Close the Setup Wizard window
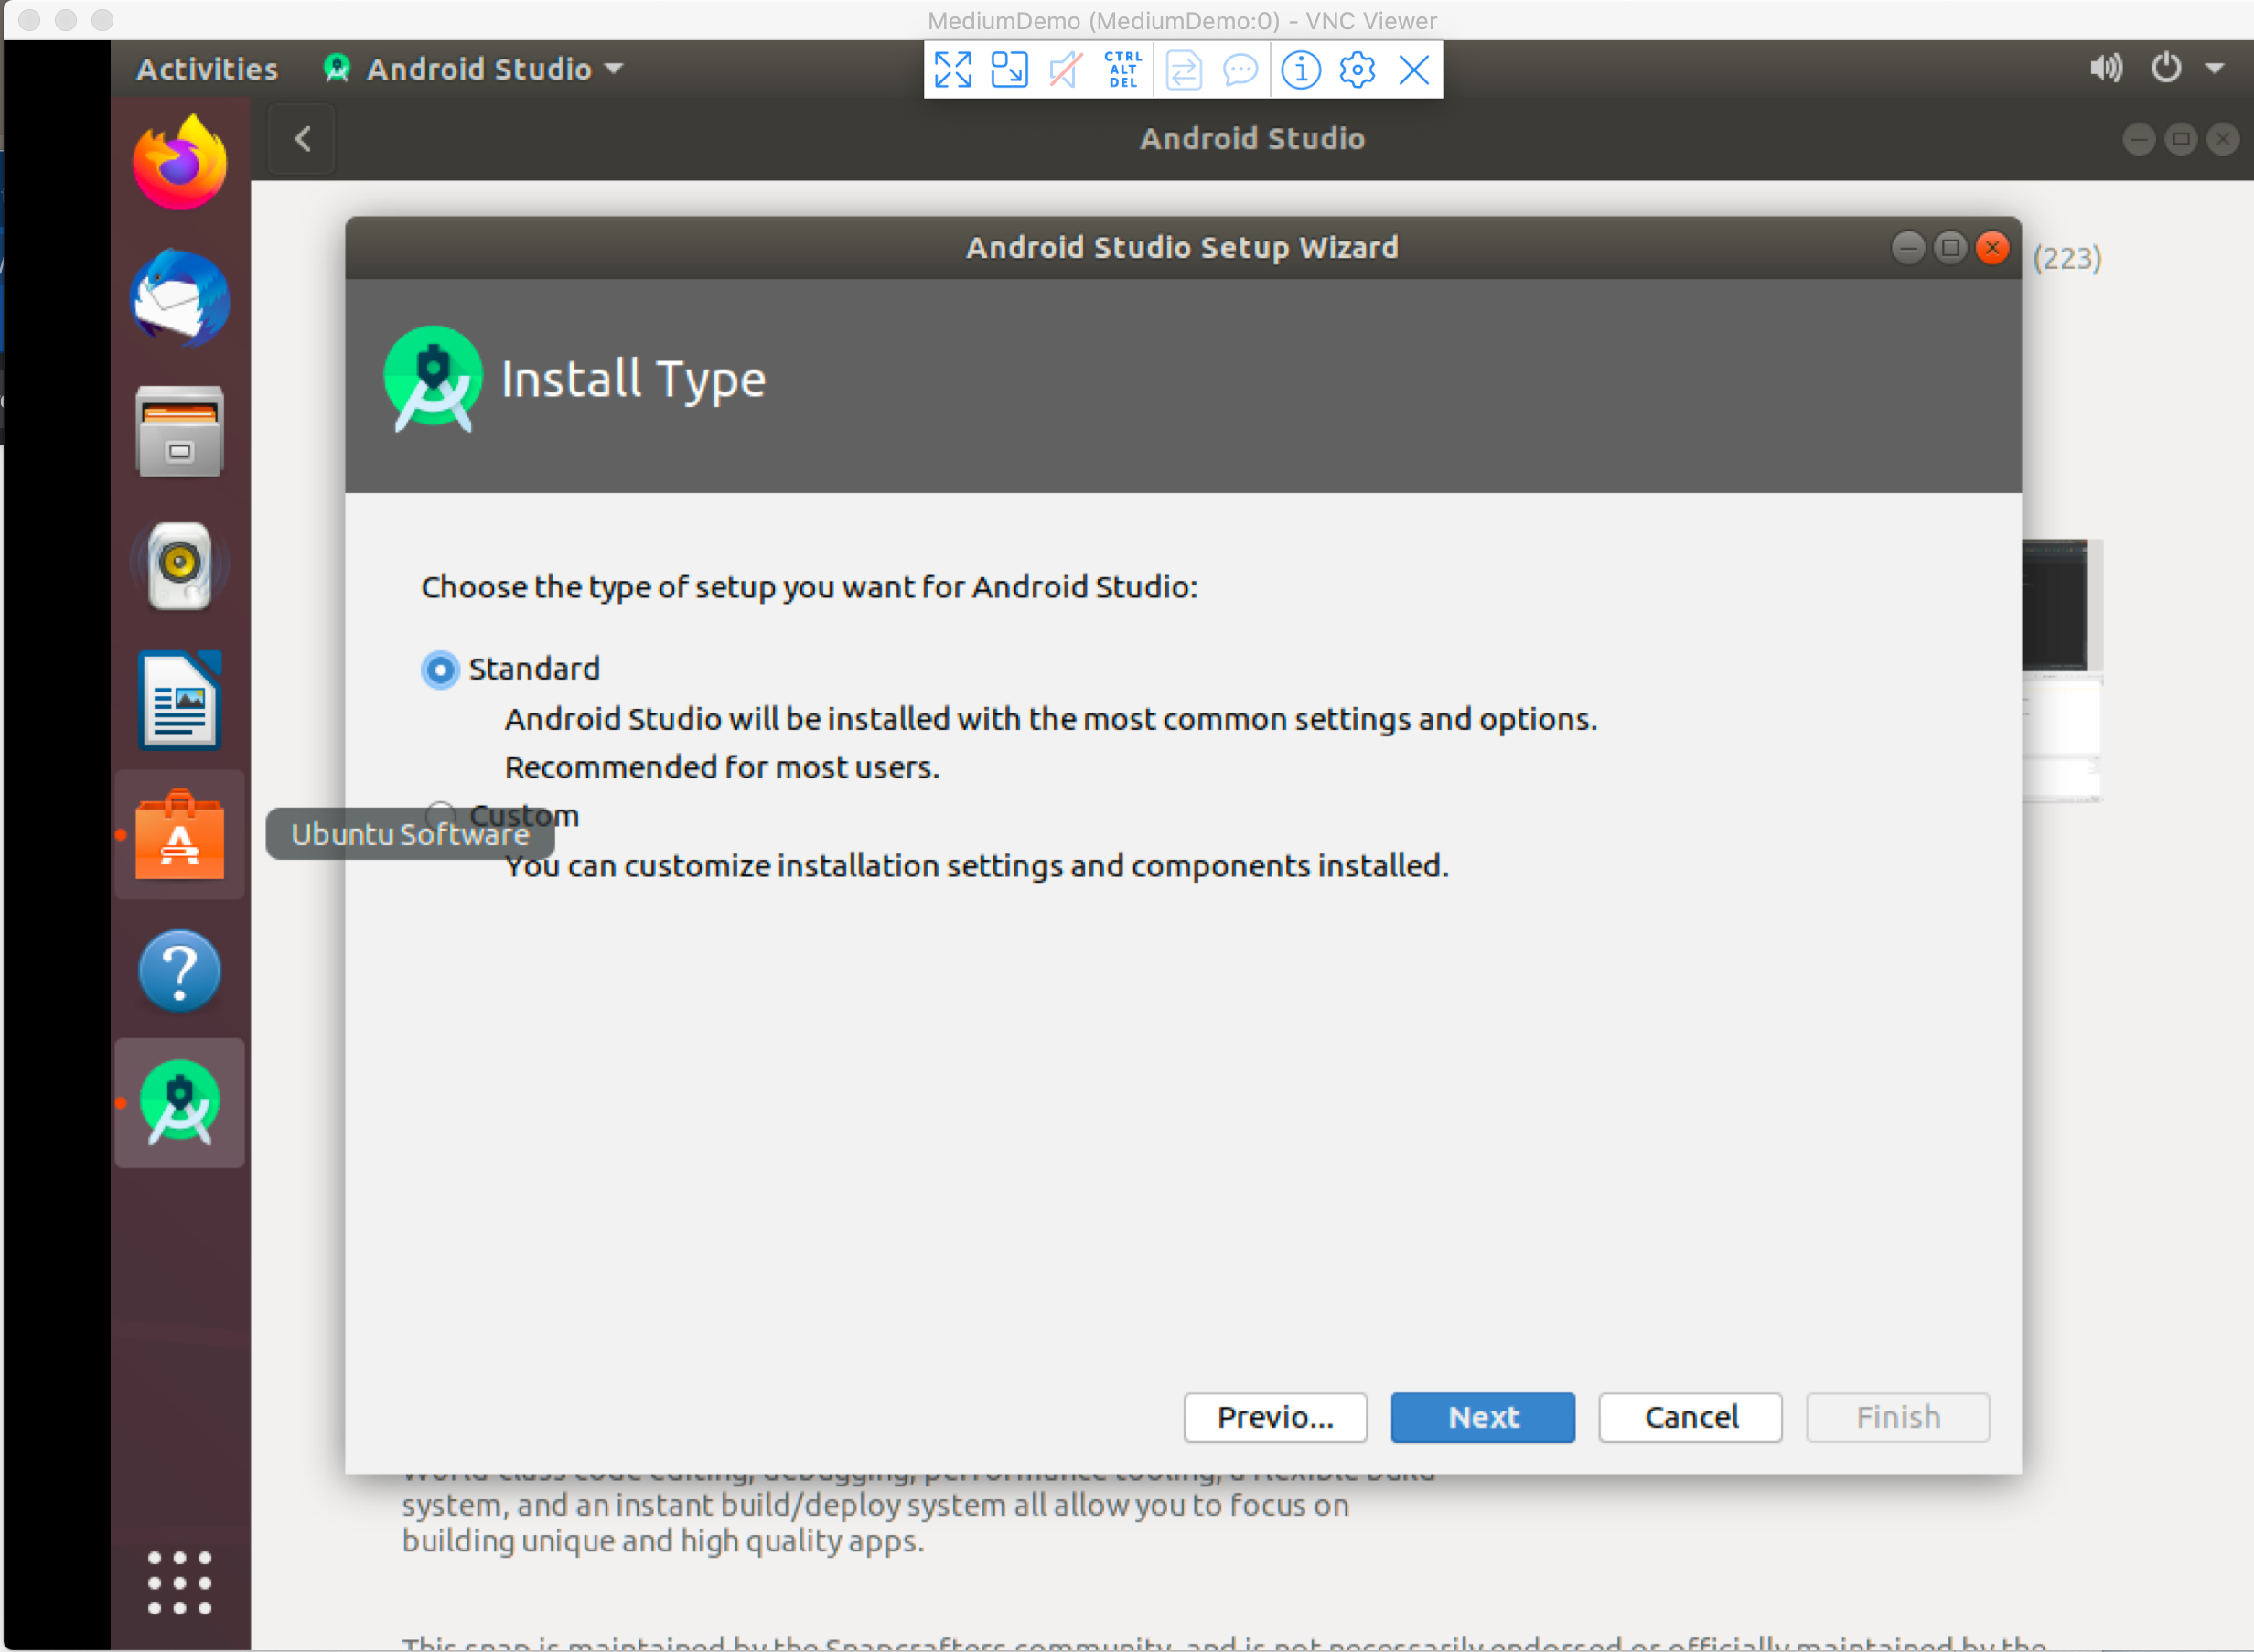2254x1652 pixels. [x=1992, y=247]
